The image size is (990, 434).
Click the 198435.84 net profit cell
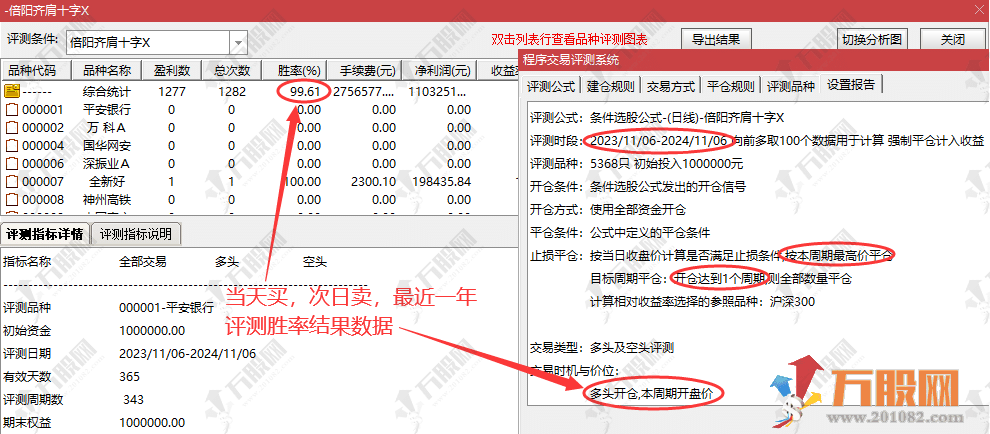441,183
